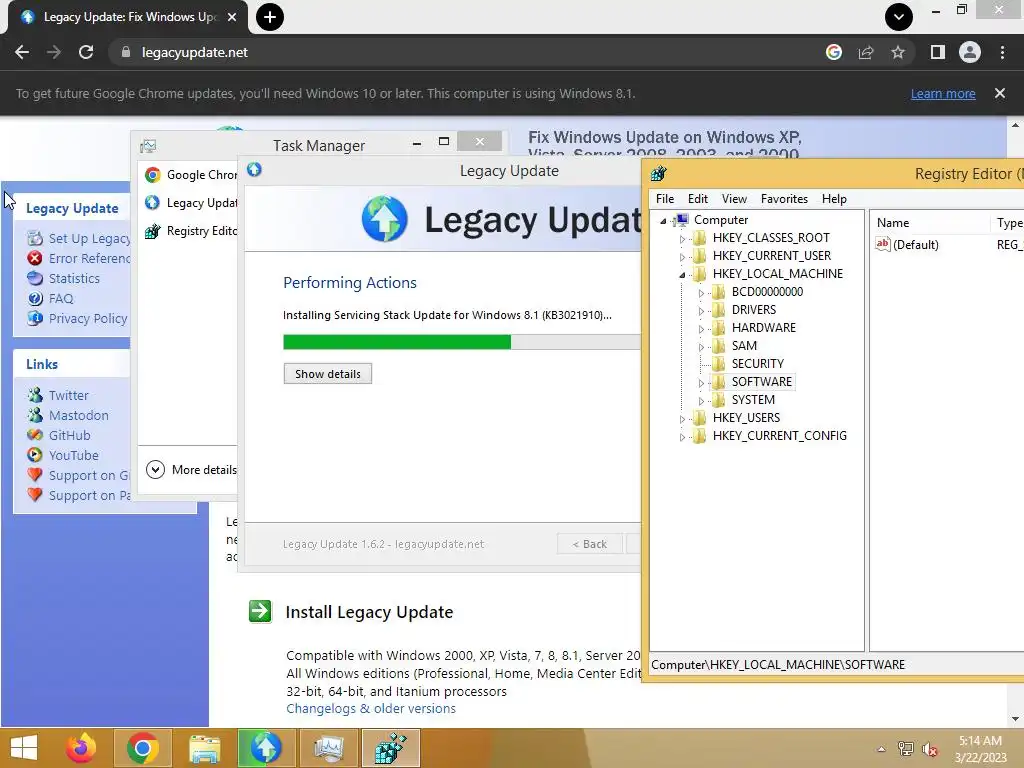Click the Chrome forward arrow
The height and width of the screenshot is (768, 1024).
tap(54, 52)
